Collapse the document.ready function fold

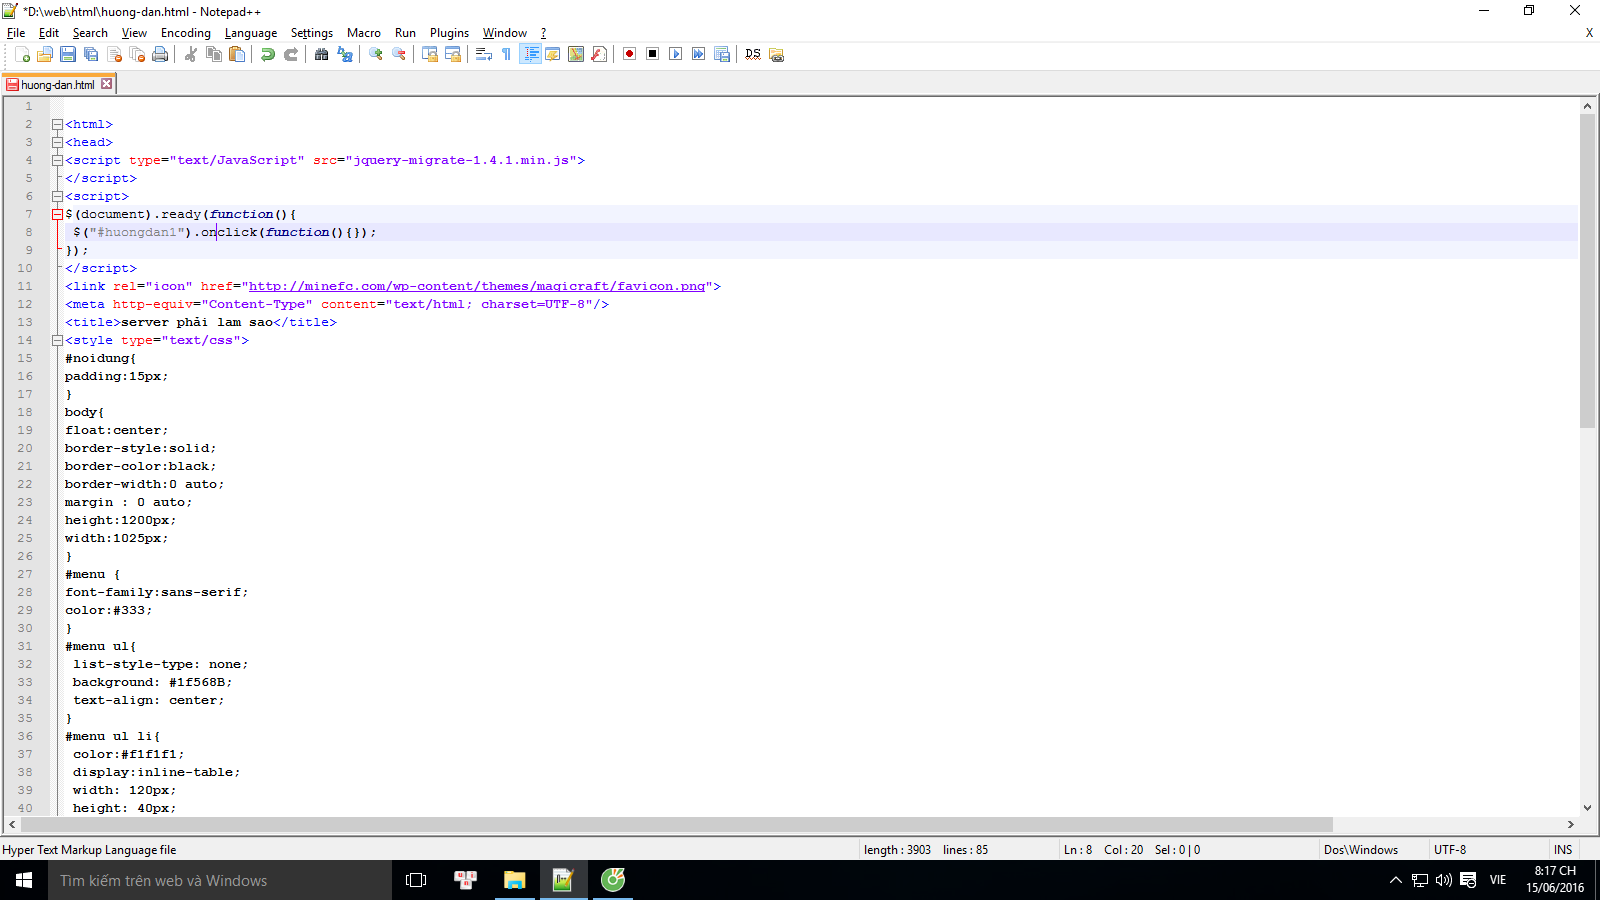[57, 214]
